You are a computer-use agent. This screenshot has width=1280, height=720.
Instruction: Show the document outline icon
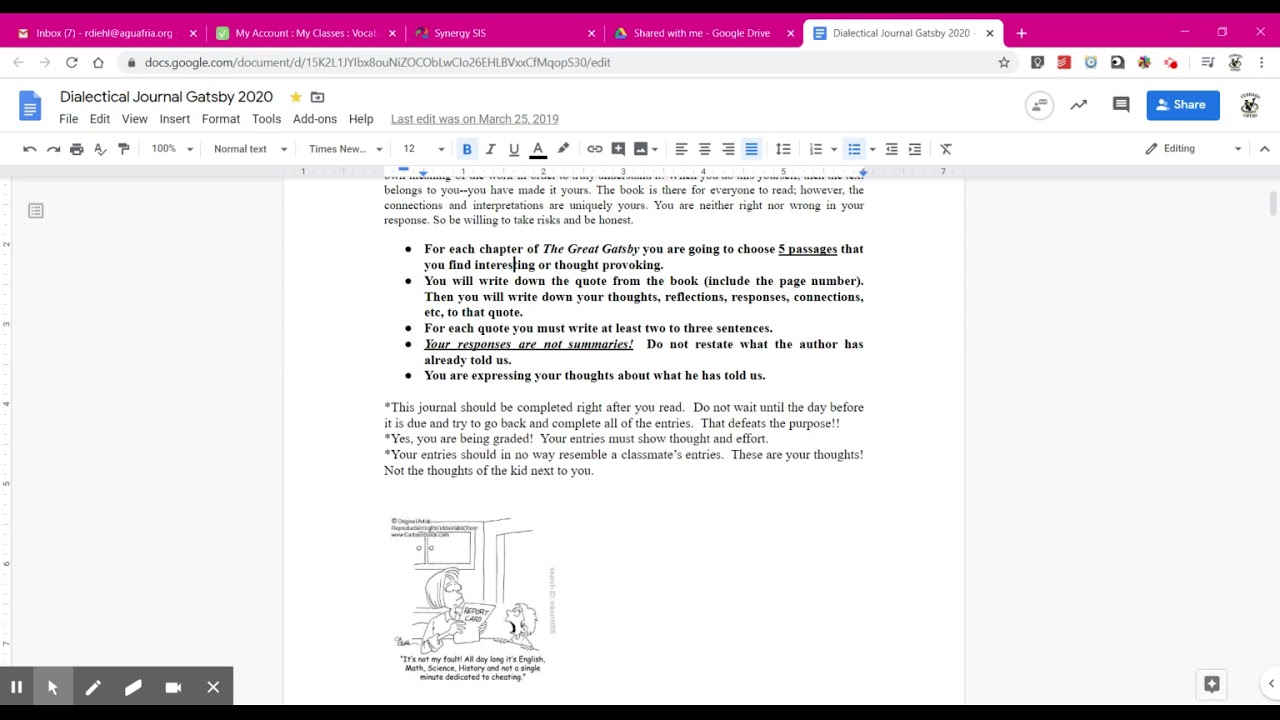pos(36,211)
